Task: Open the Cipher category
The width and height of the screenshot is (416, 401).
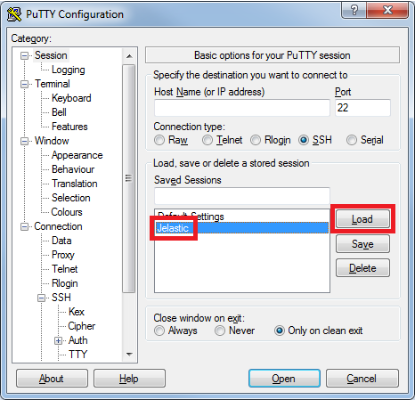Action: 82,326
